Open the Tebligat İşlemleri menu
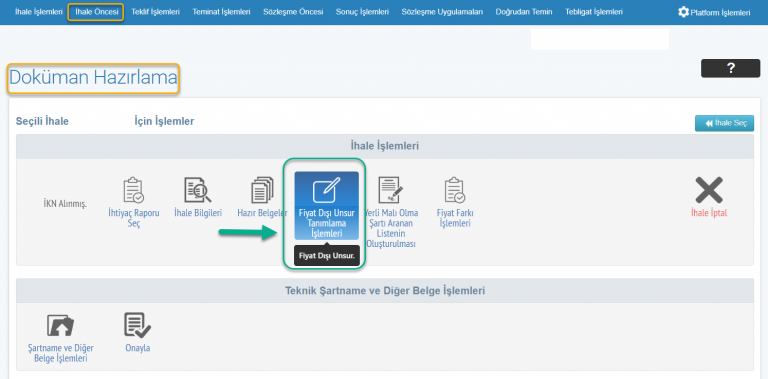 pyautogui.click(x=594, y=12)
